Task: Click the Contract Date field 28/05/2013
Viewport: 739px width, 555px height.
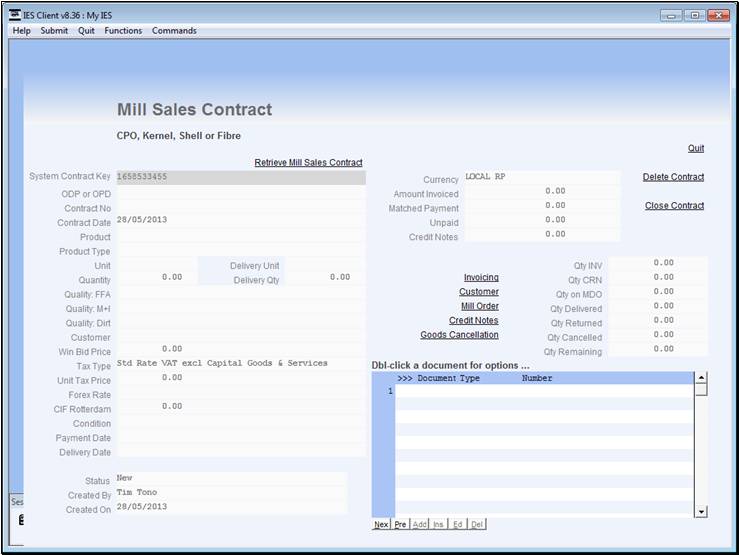Action: (241, 221)
